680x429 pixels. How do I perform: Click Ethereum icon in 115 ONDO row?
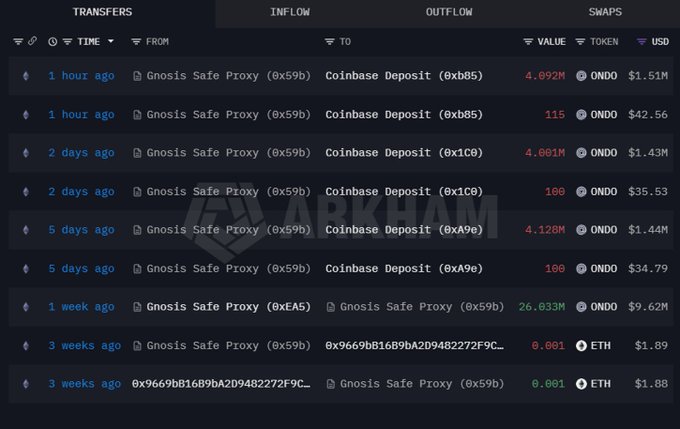(26, 115)
